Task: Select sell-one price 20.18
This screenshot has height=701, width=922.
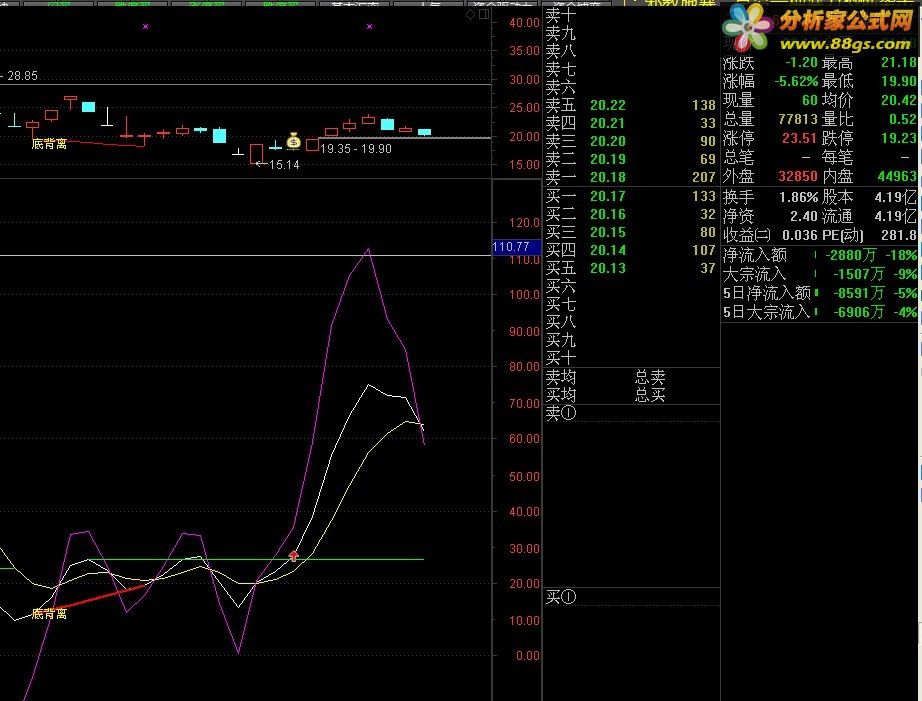Action: [608, 177]
